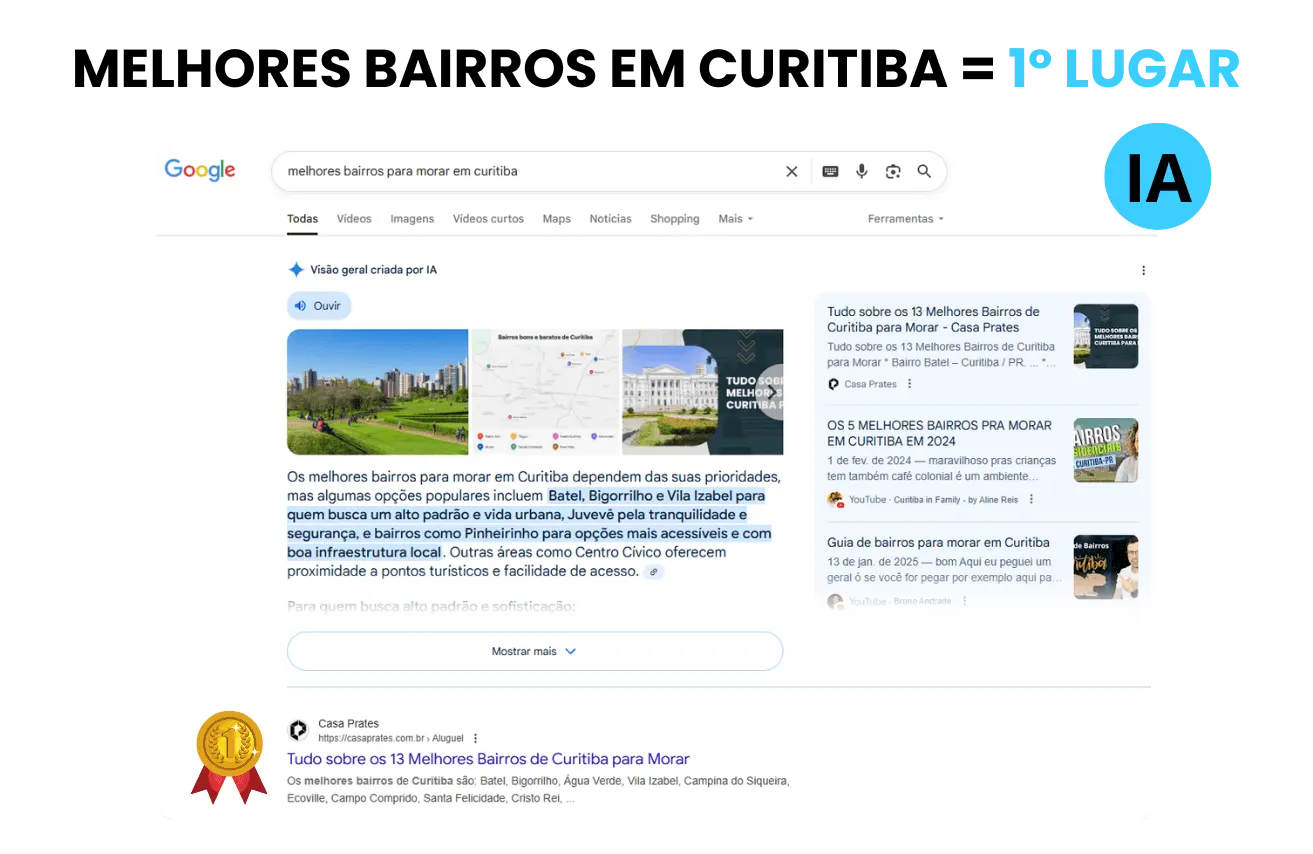
Task: Click the organic result snippet listing Água Verde
Action: coord(538,790)
